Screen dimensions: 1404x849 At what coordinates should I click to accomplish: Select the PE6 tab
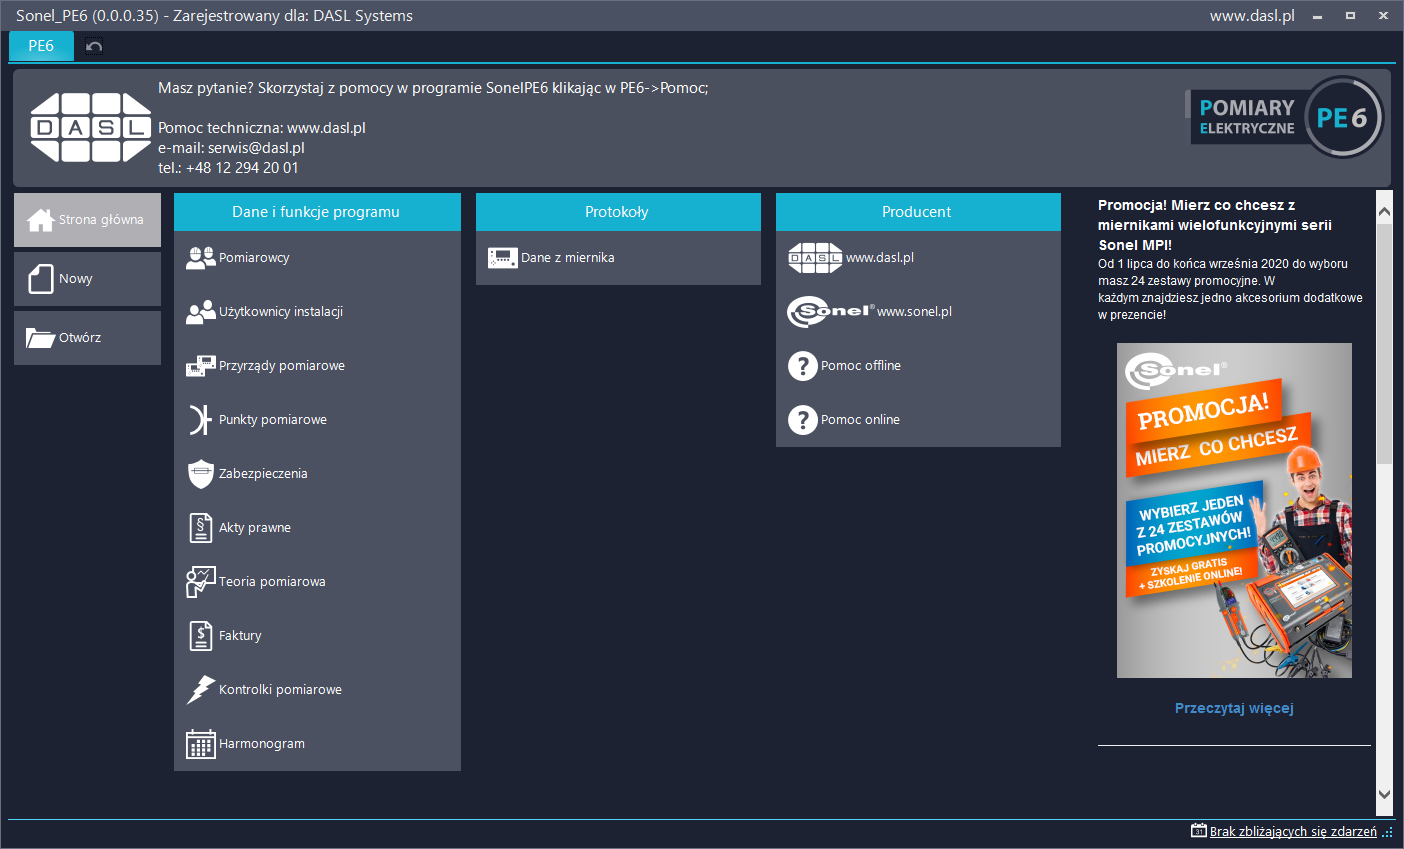(x=41, y=46)
